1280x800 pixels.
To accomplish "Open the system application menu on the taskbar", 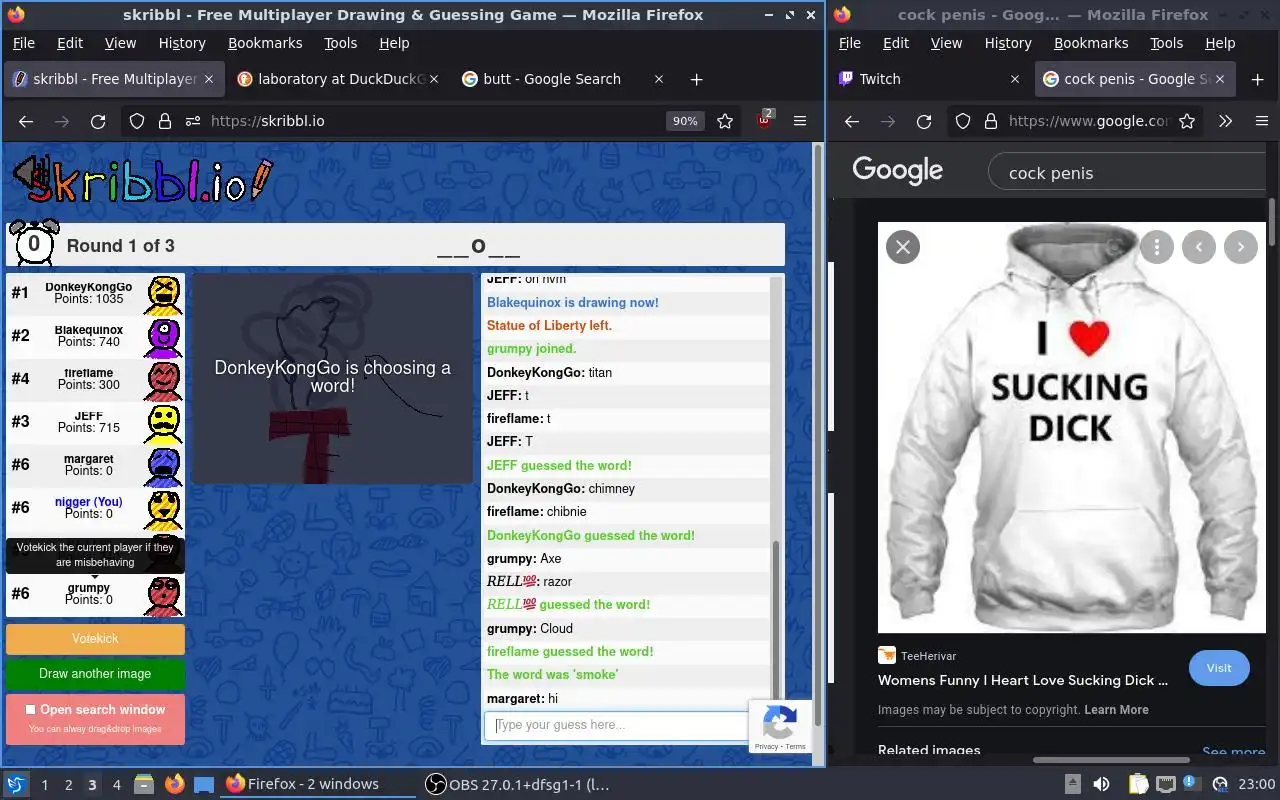I will tap(16, 784).
